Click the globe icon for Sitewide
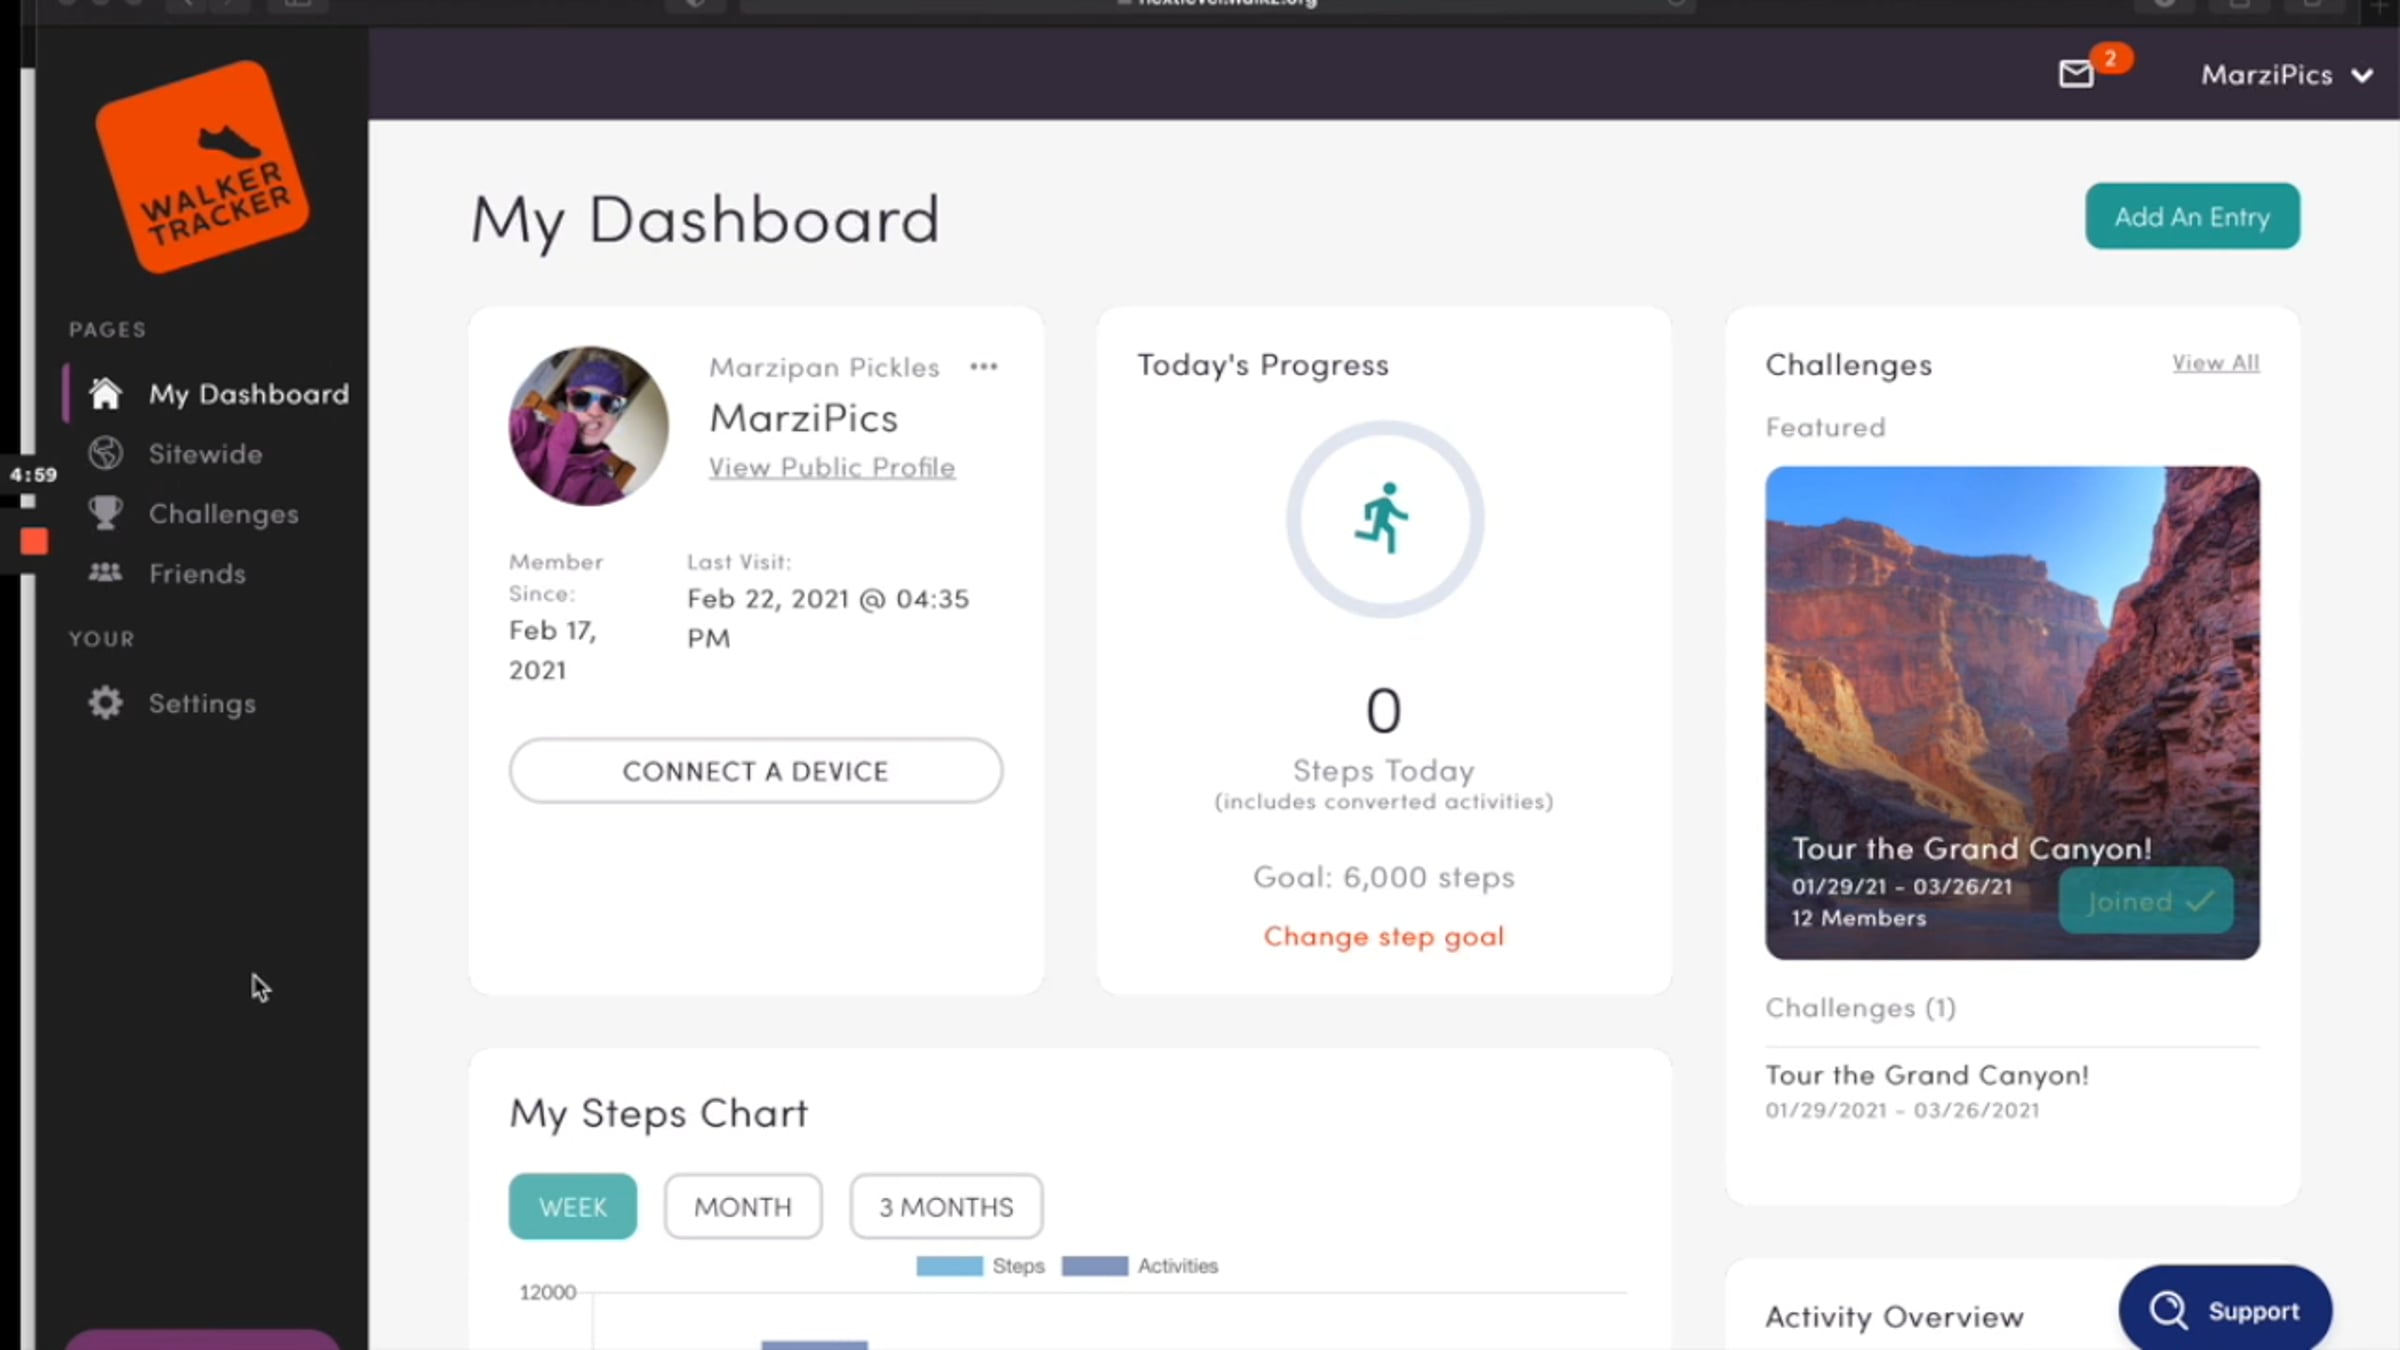Screen dimensions: 2400x1350 (105, 453)
